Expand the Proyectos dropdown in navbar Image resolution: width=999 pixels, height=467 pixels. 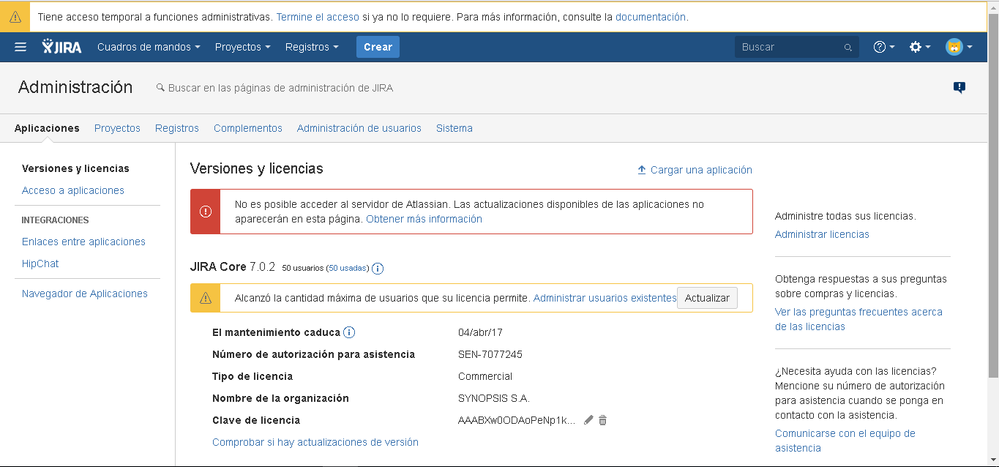pyautogui.click(x=243, y=47)
